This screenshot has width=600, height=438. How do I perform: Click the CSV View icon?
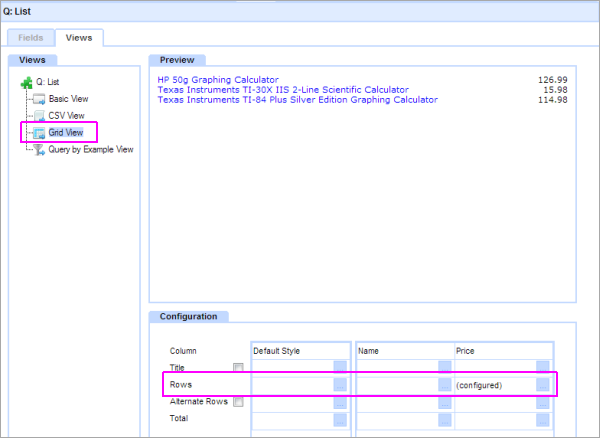point(39,116)
